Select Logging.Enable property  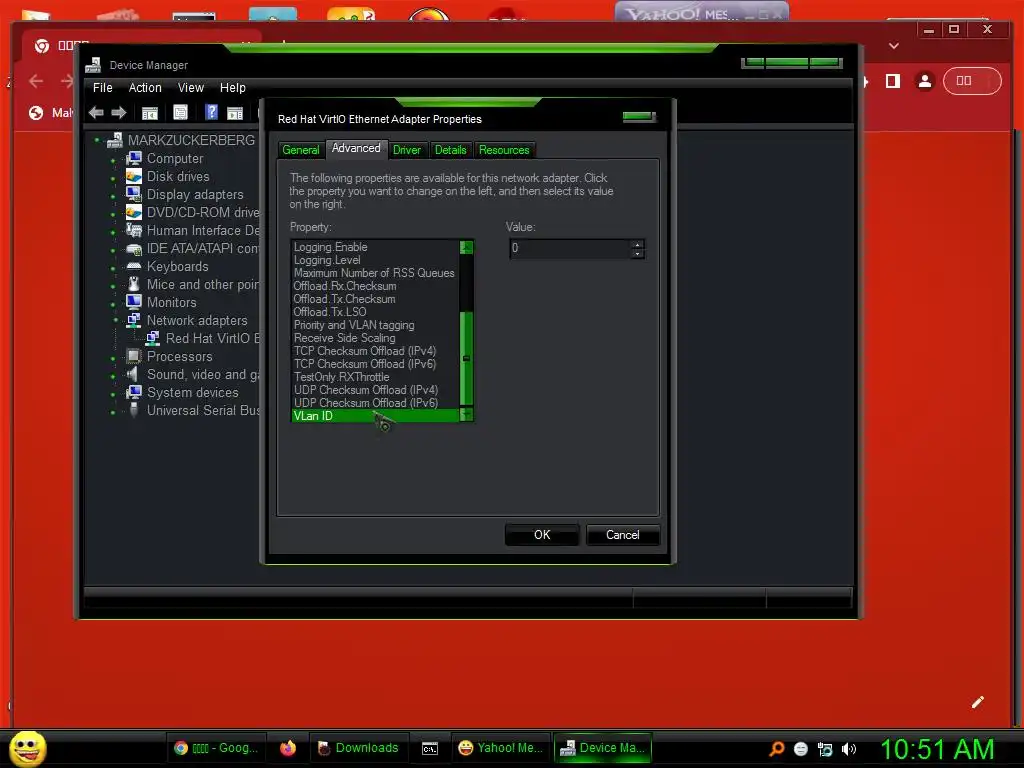pos(376,247)
